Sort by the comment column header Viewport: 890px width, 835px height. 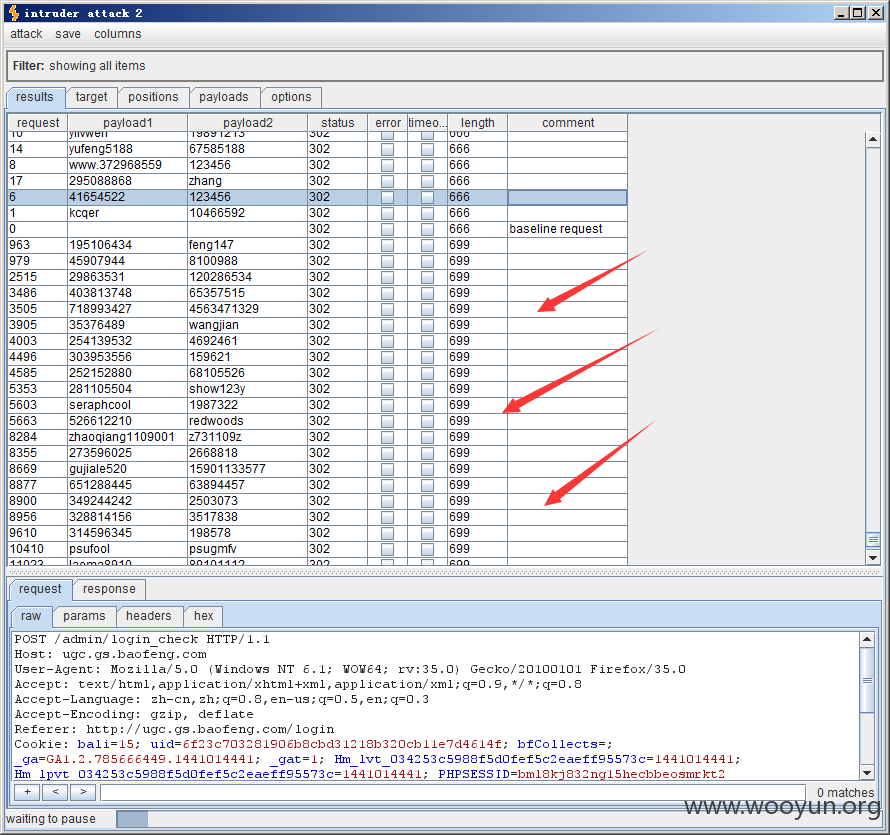[568, 123]
